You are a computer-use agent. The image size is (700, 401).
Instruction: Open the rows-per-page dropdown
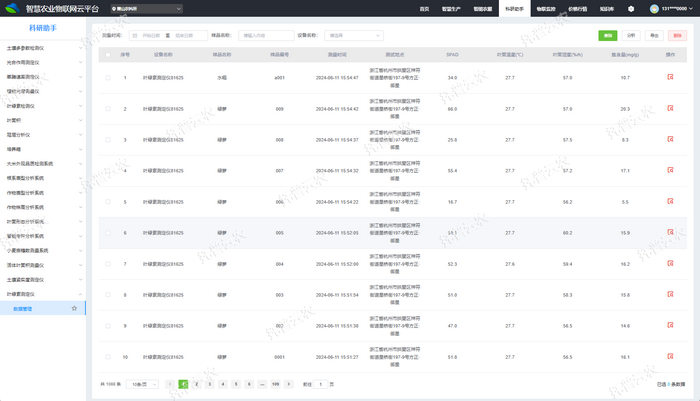tap(142, 384)
